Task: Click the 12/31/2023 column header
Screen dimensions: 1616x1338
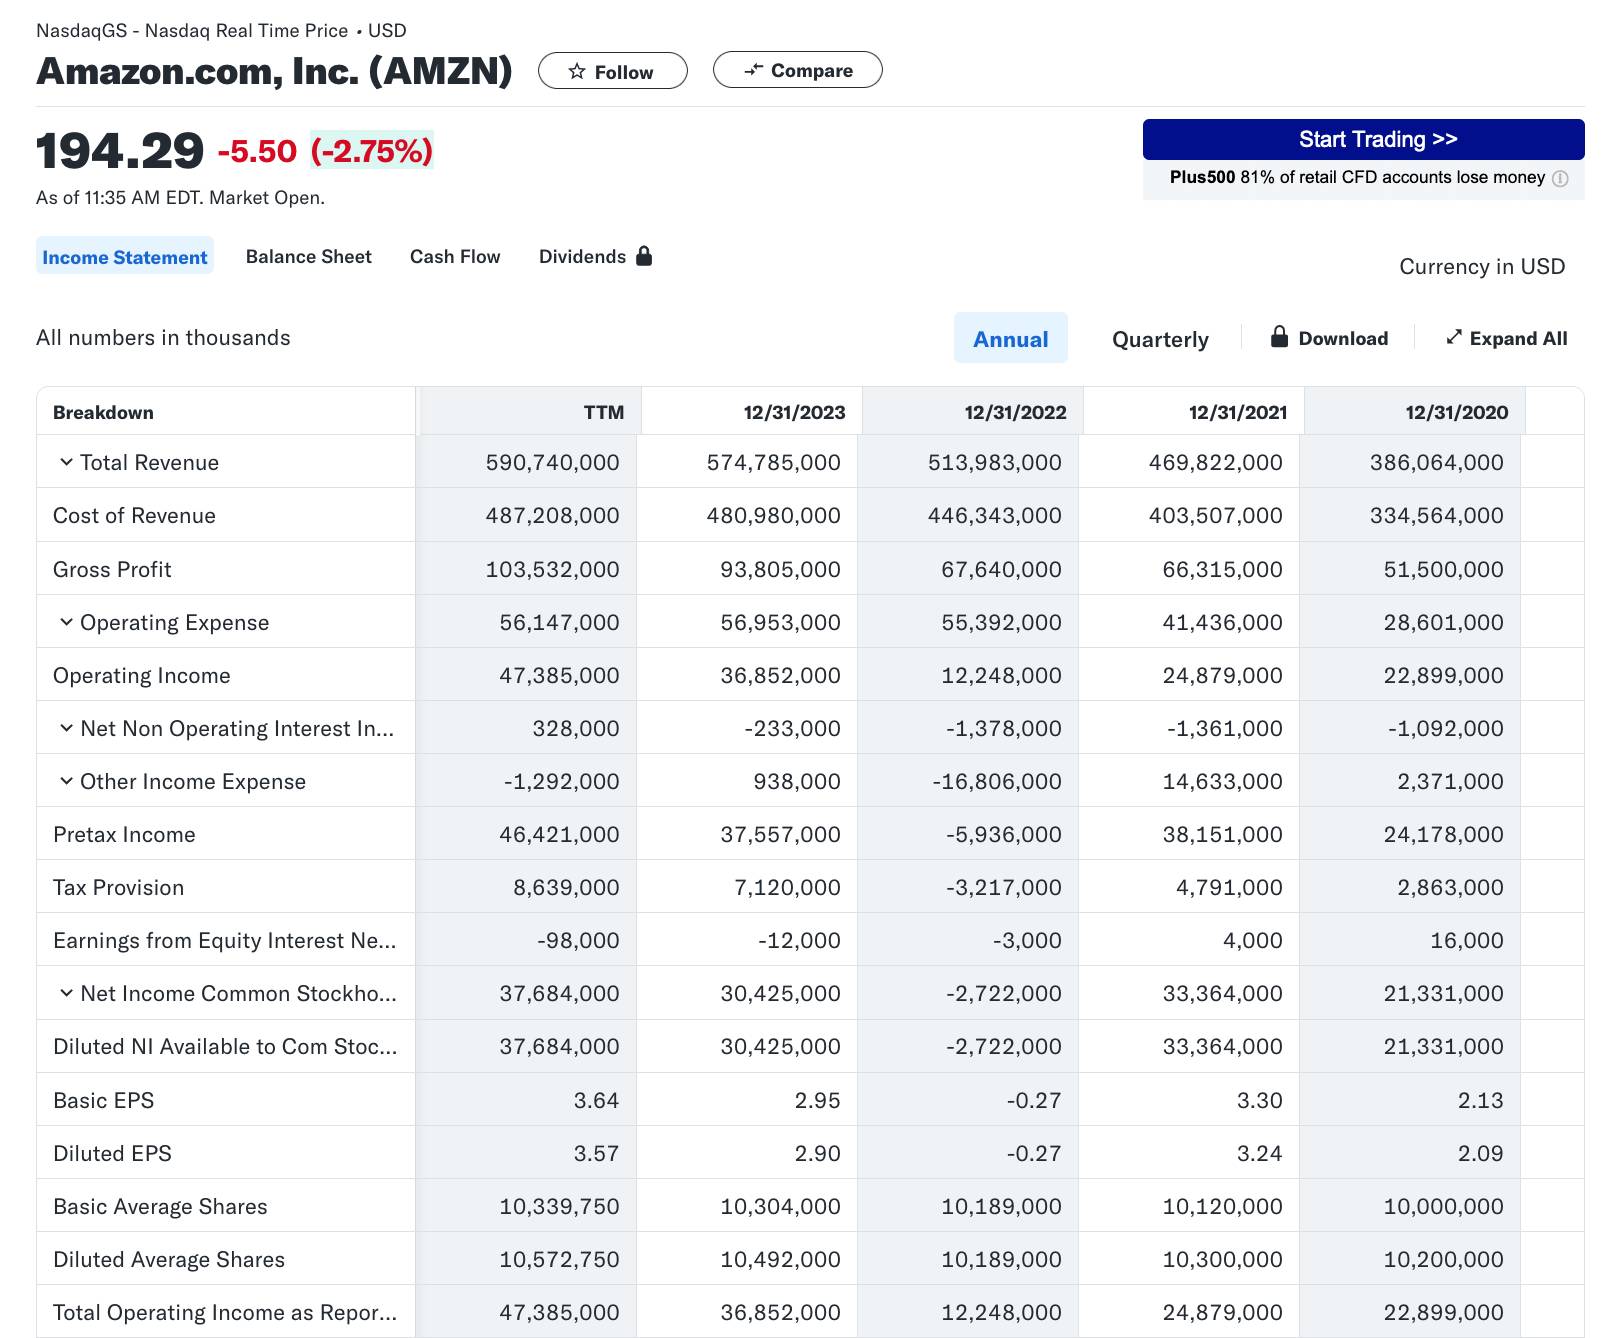Action: (794, 412)
